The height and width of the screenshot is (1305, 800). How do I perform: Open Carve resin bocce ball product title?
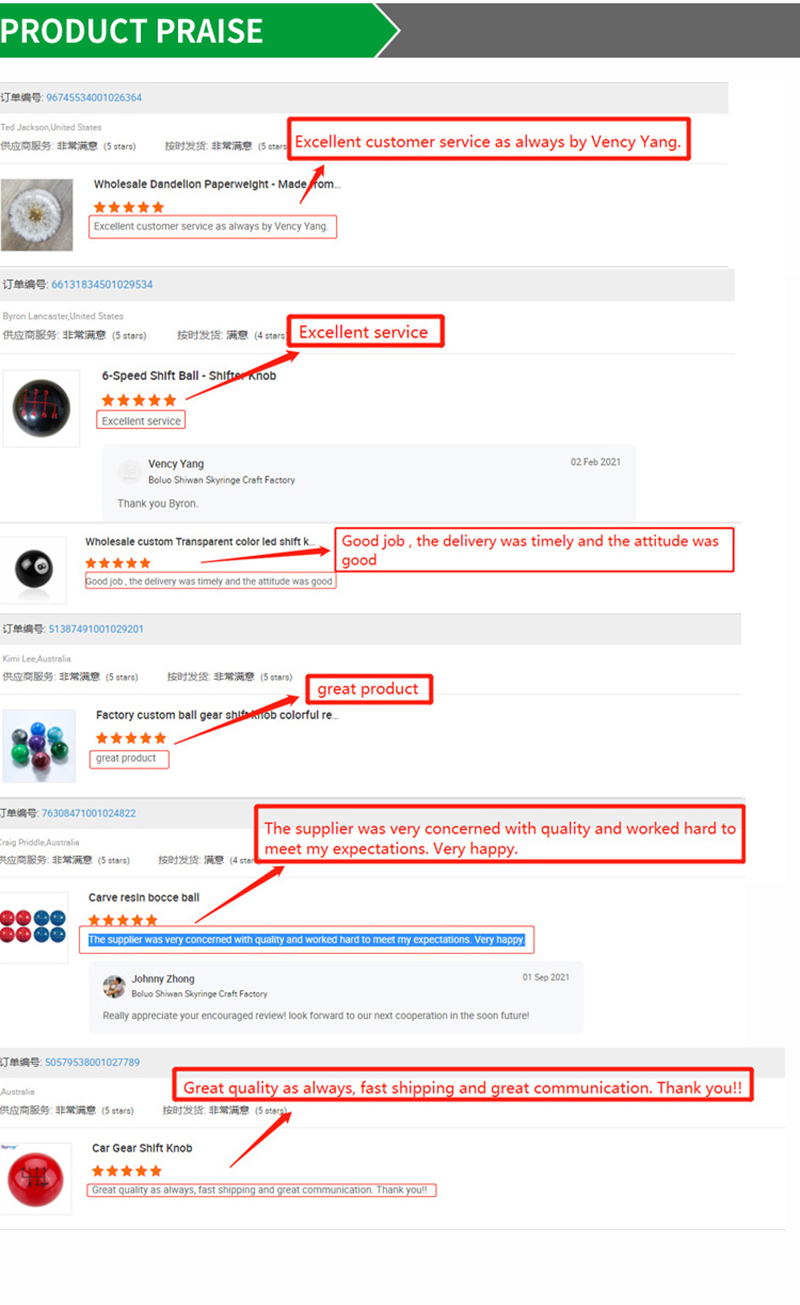pos(144,898)
